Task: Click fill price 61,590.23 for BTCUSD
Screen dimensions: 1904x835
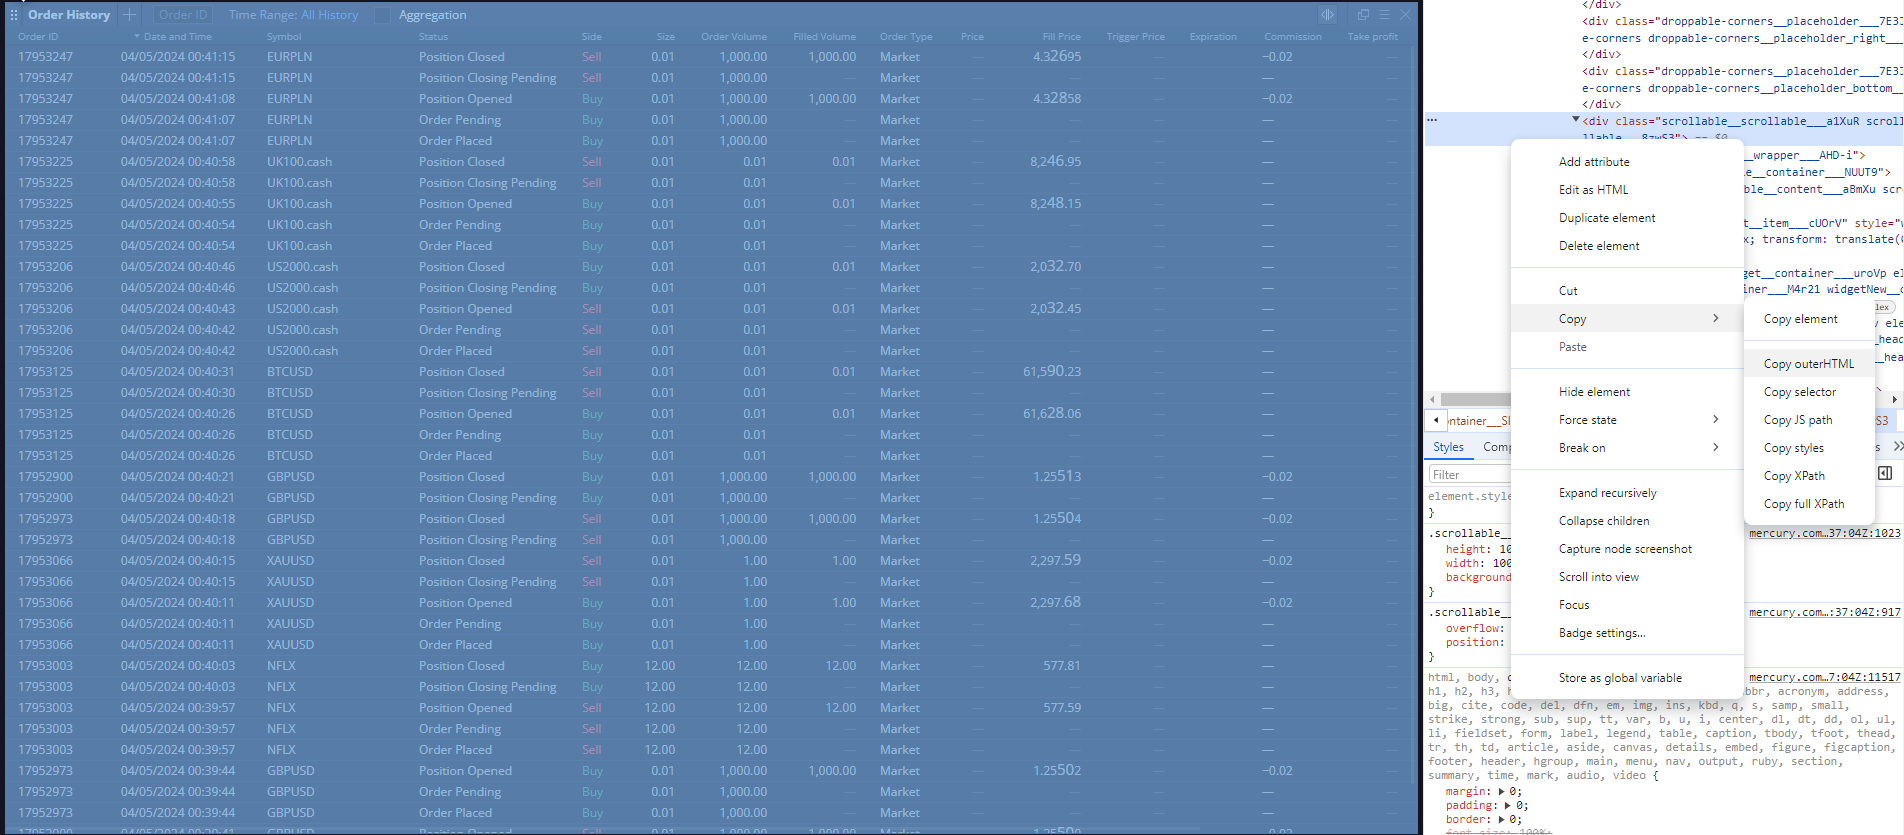Action: tap(1052, 371)
